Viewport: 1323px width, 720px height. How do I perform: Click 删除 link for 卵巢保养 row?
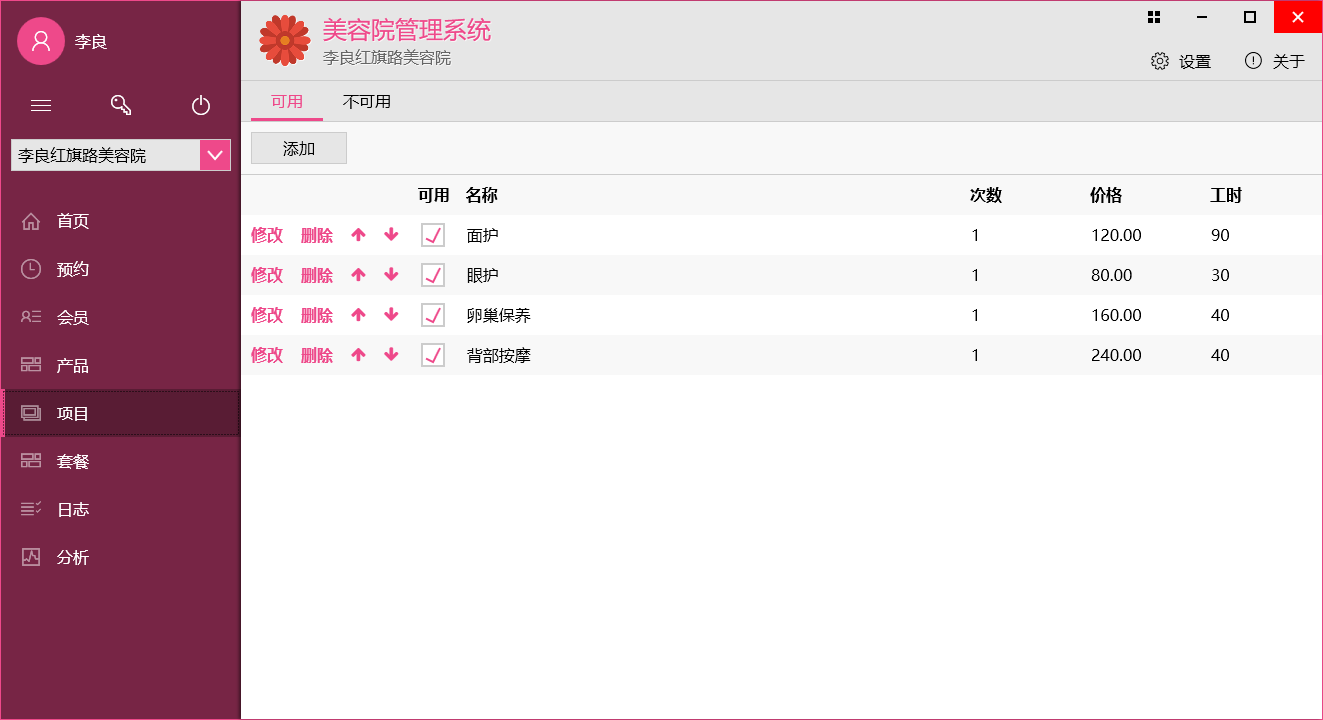point(317,315)
